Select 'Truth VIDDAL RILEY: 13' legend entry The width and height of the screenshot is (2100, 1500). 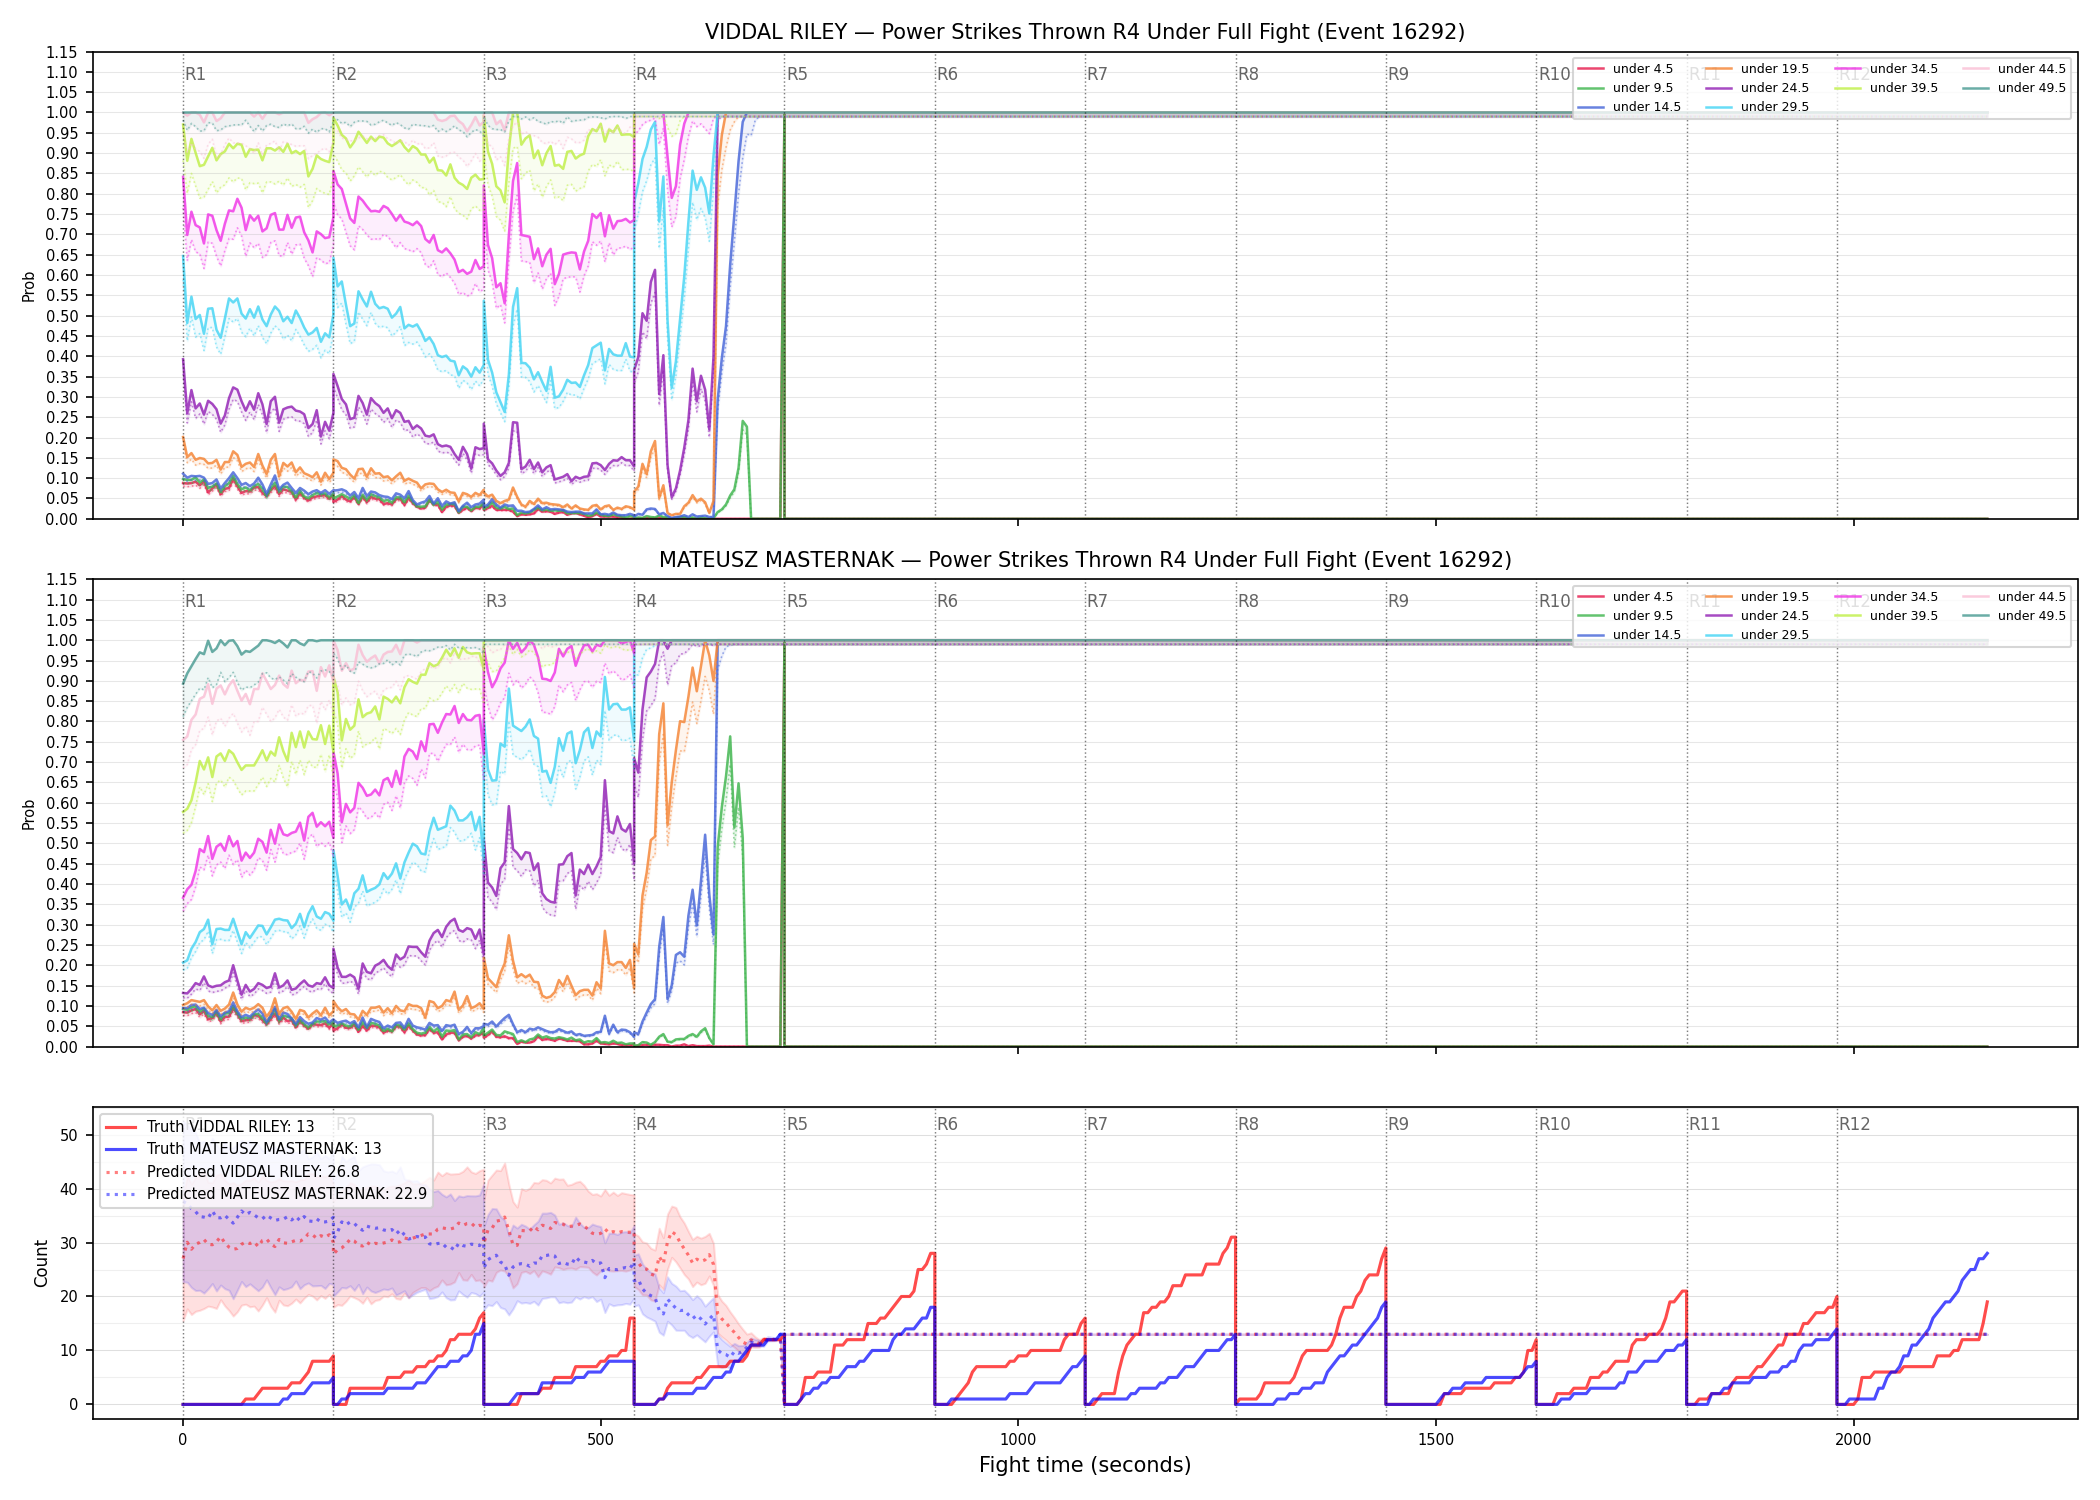pos(210,1127)
